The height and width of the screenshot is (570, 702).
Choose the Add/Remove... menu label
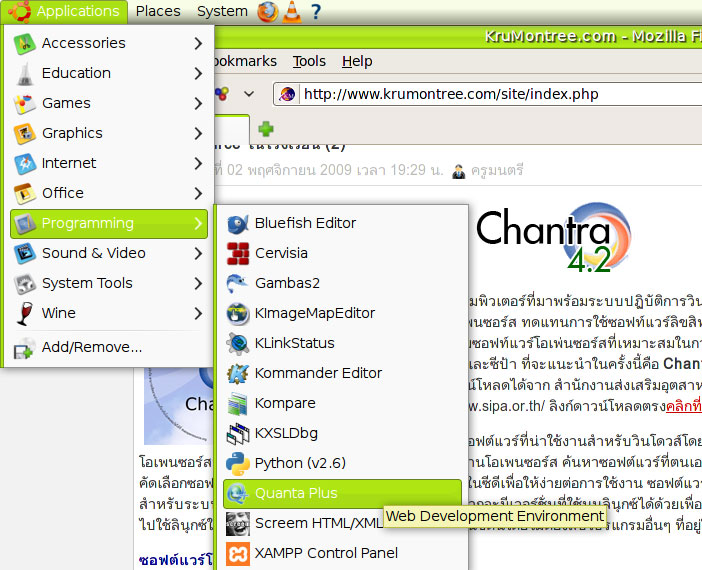click(92, 347)
